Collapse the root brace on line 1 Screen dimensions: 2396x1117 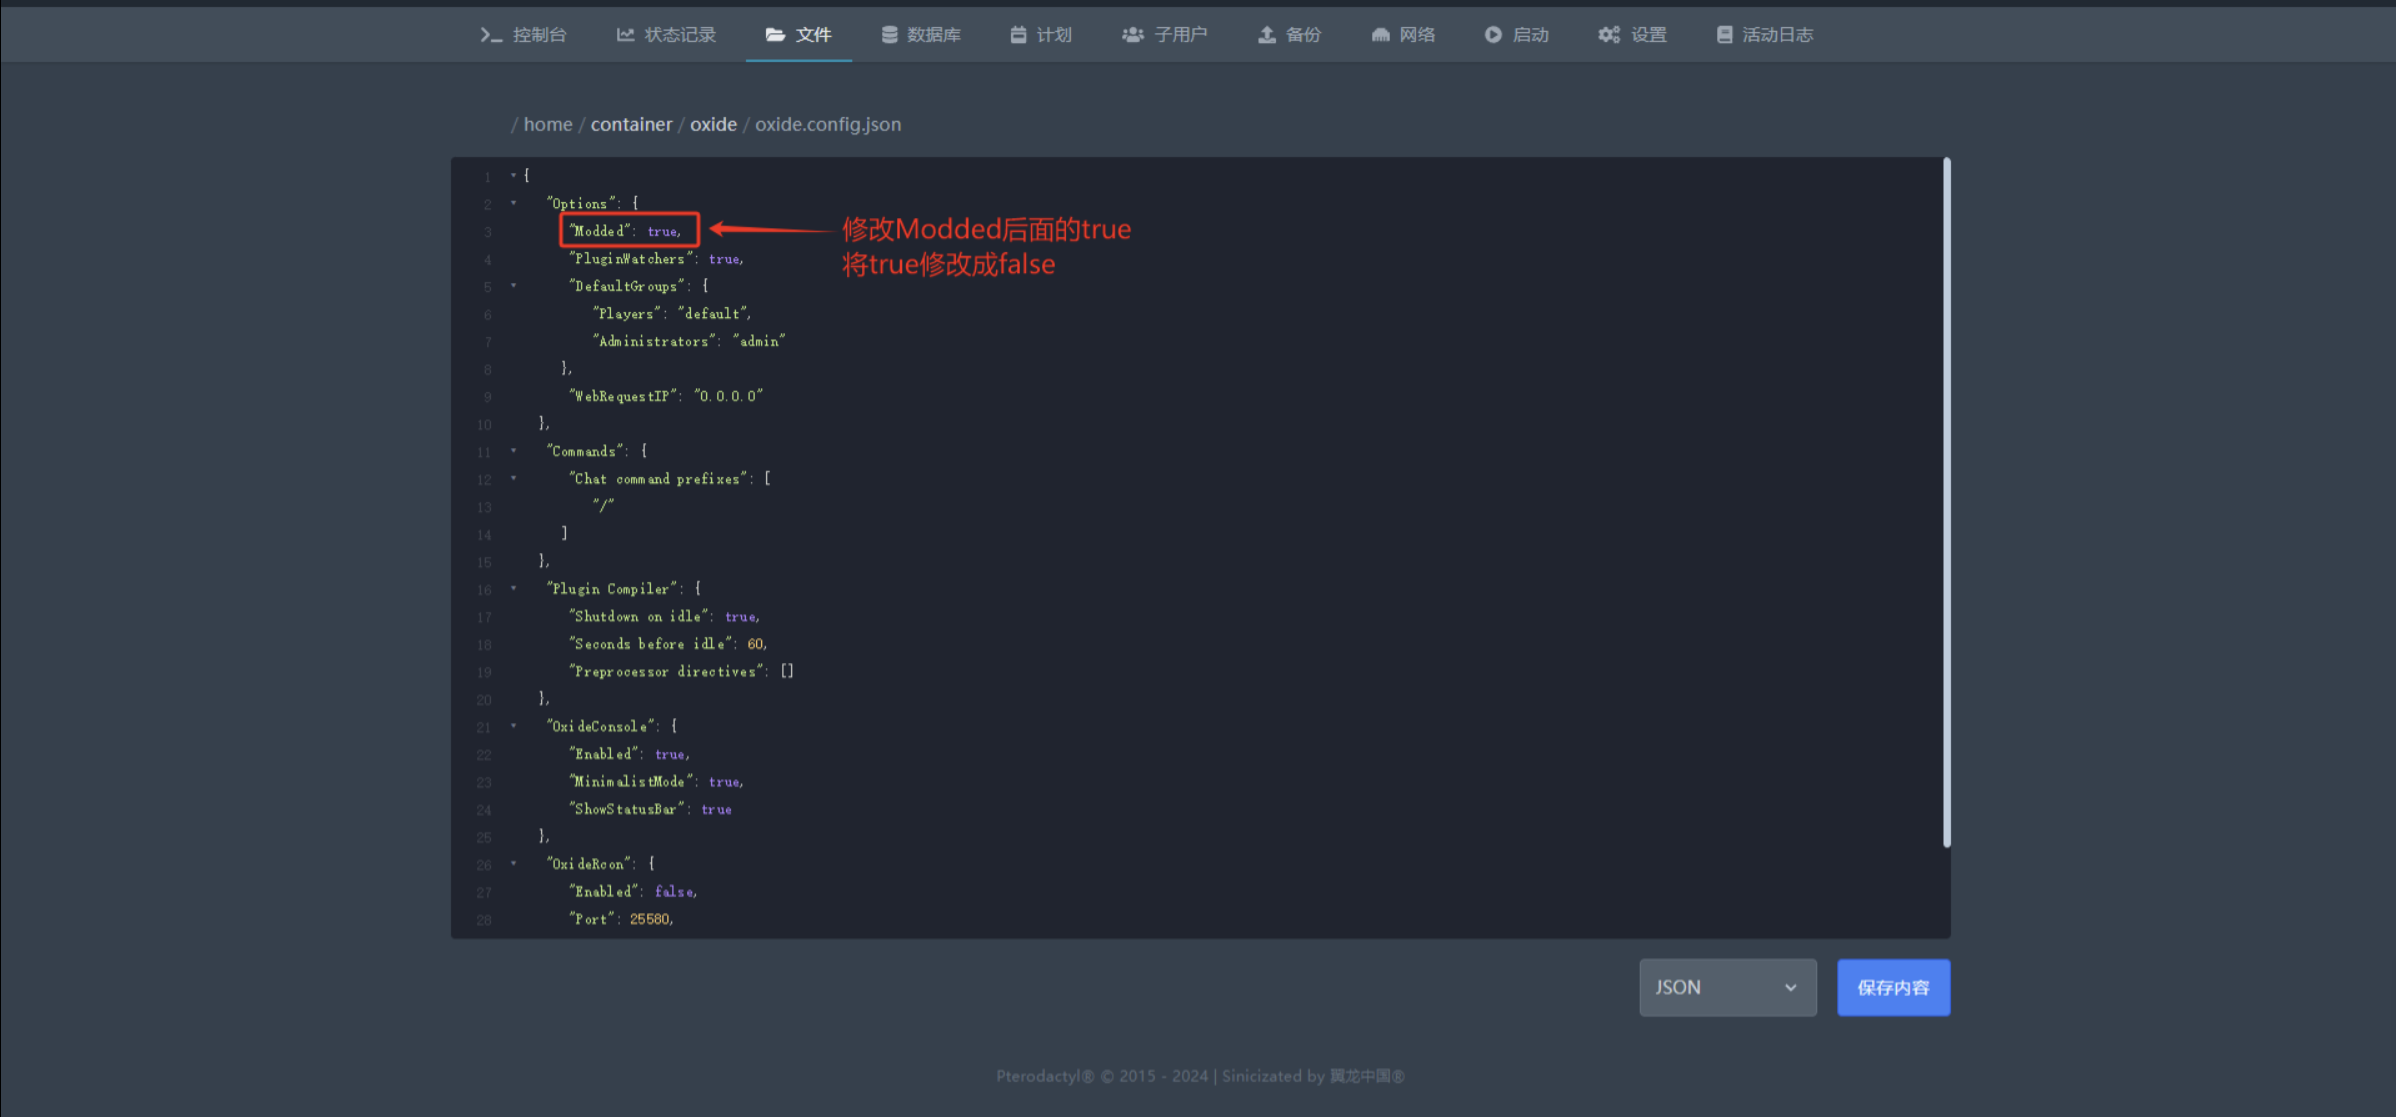click(514, 175)
